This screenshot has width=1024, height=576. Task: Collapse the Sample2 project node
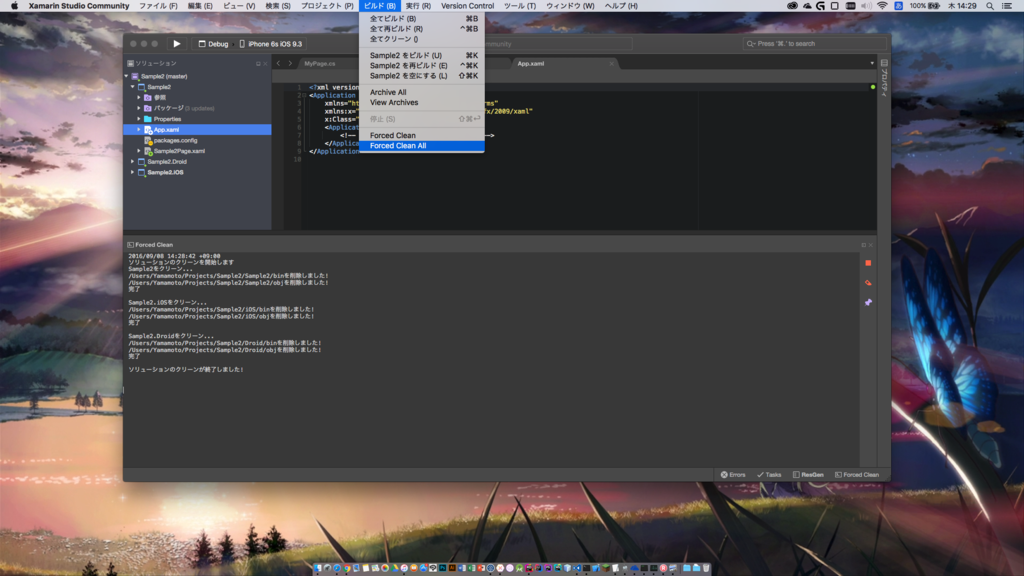pyautogui.click(x=133, y=87)
